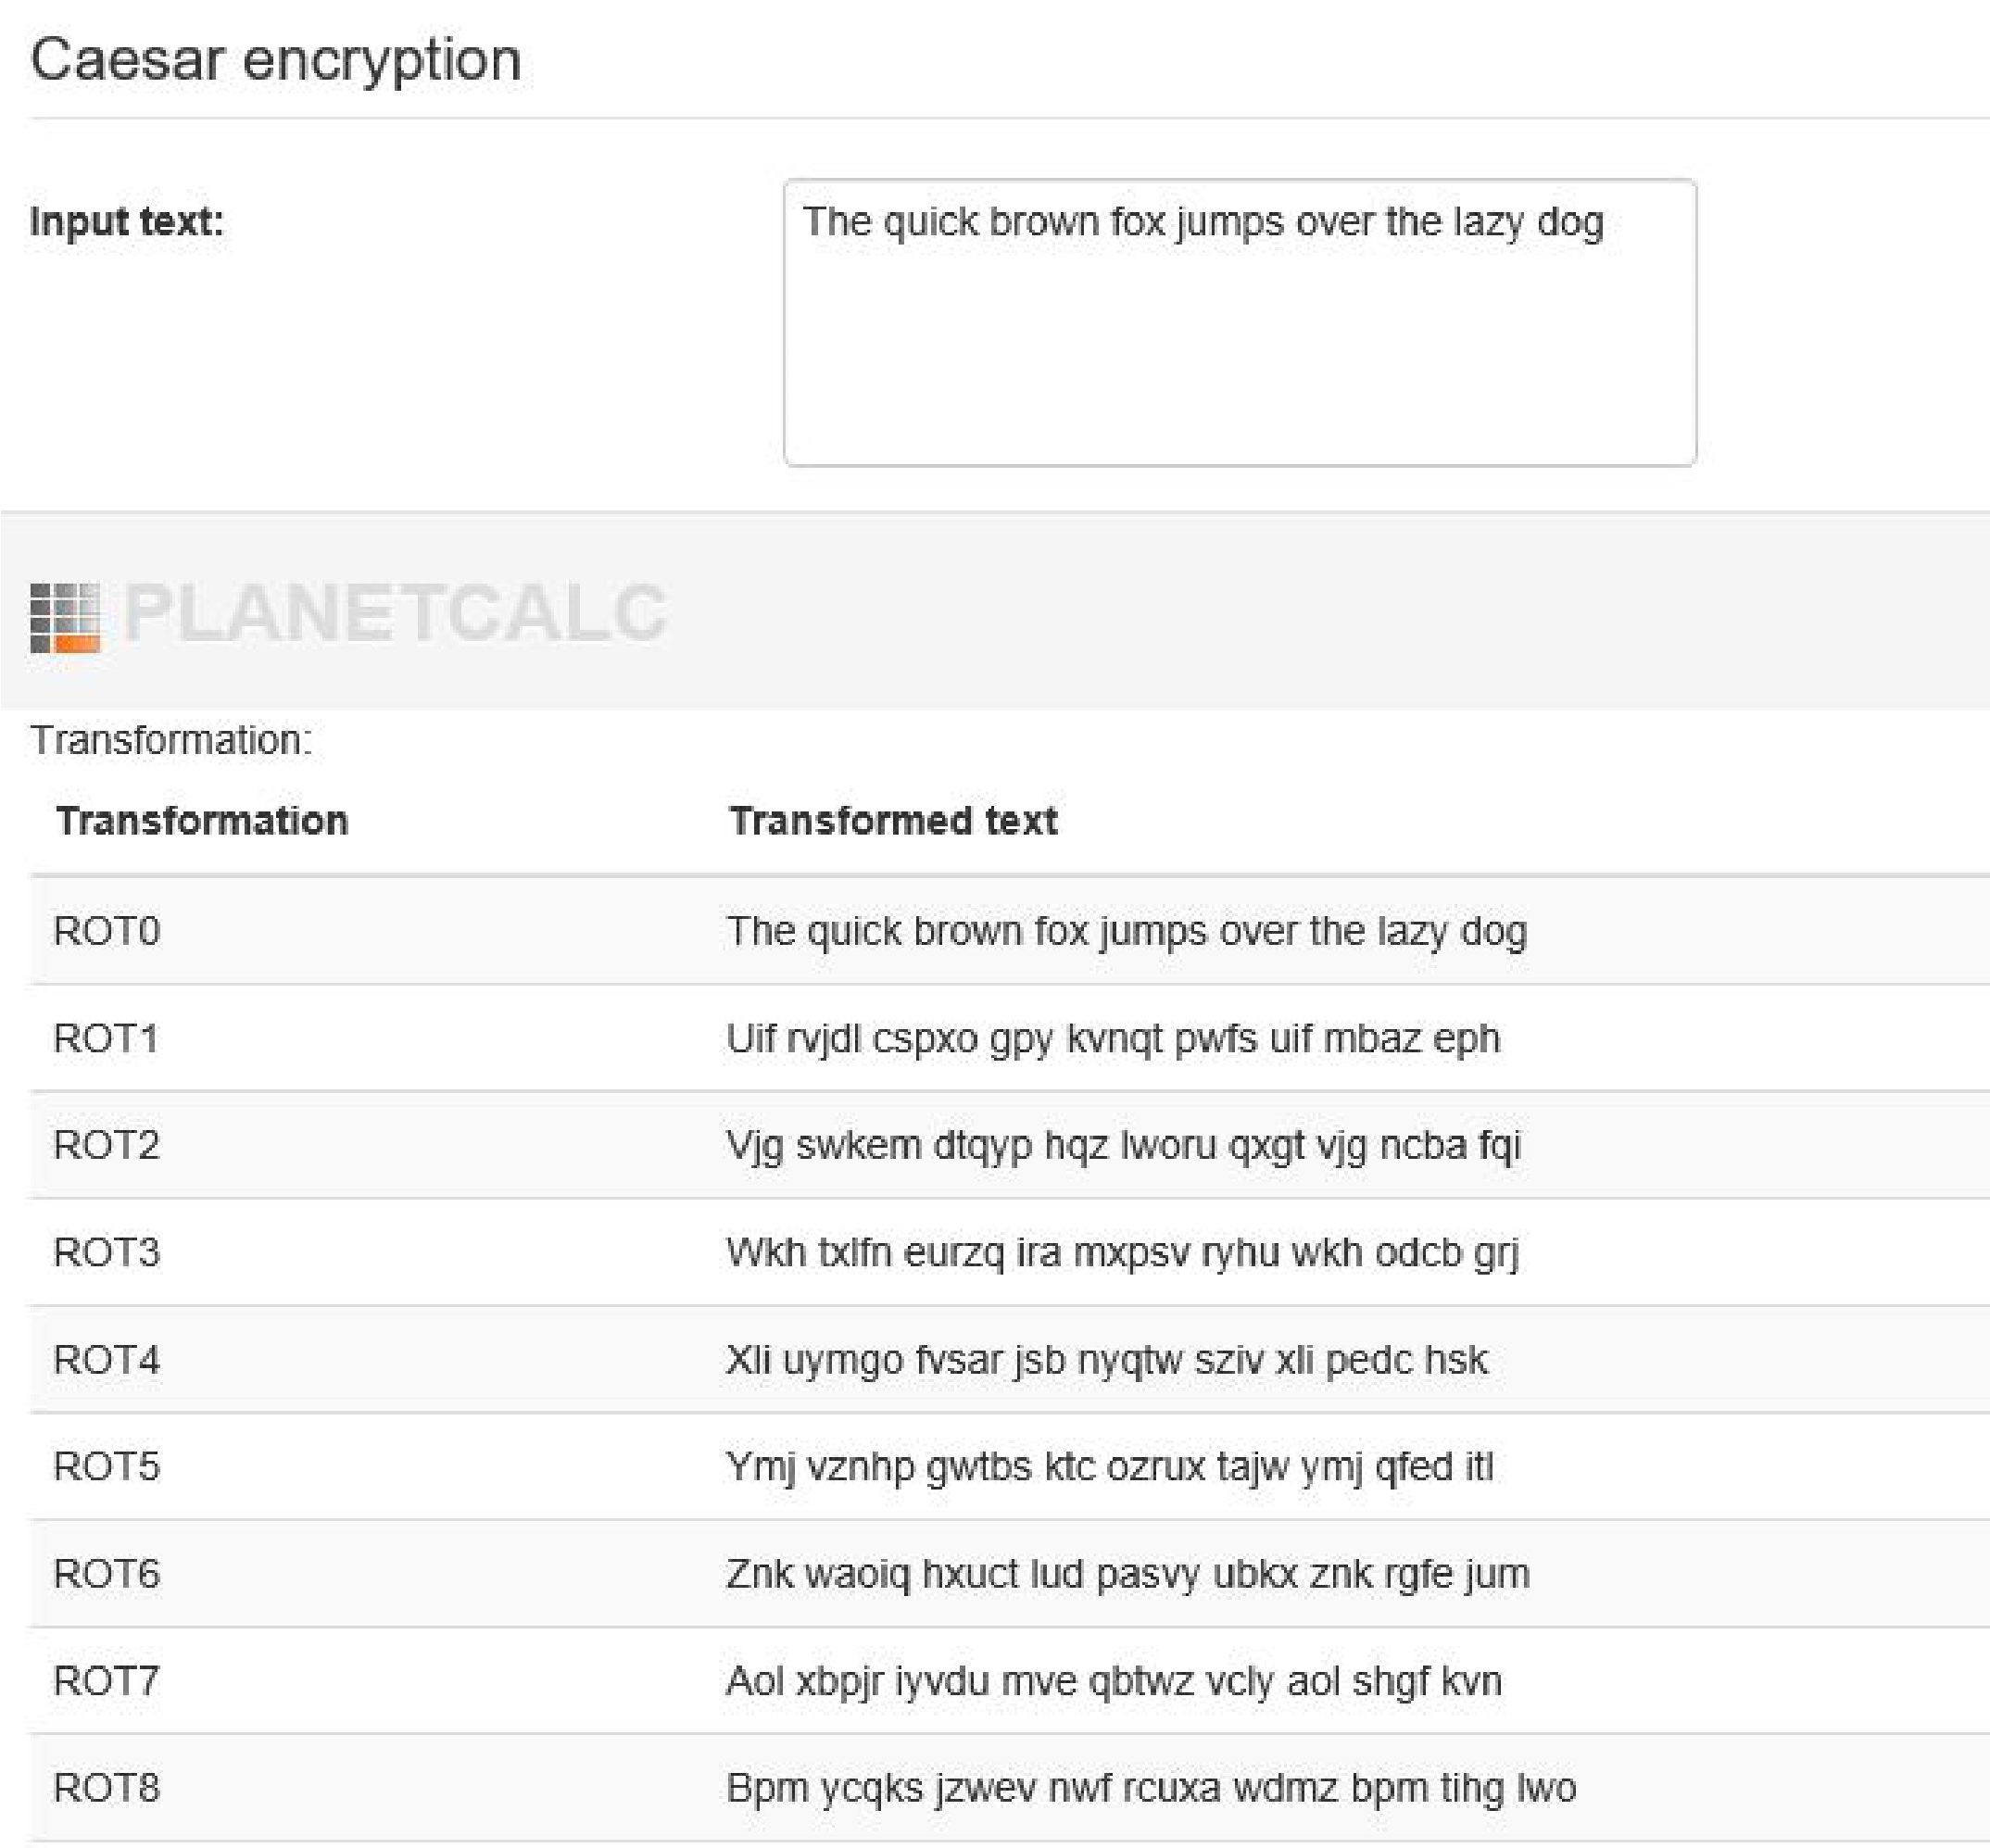Click the ROT5 text starting 'Ymj vznhp'

pyautogui.click(x=1110, y=1468)
